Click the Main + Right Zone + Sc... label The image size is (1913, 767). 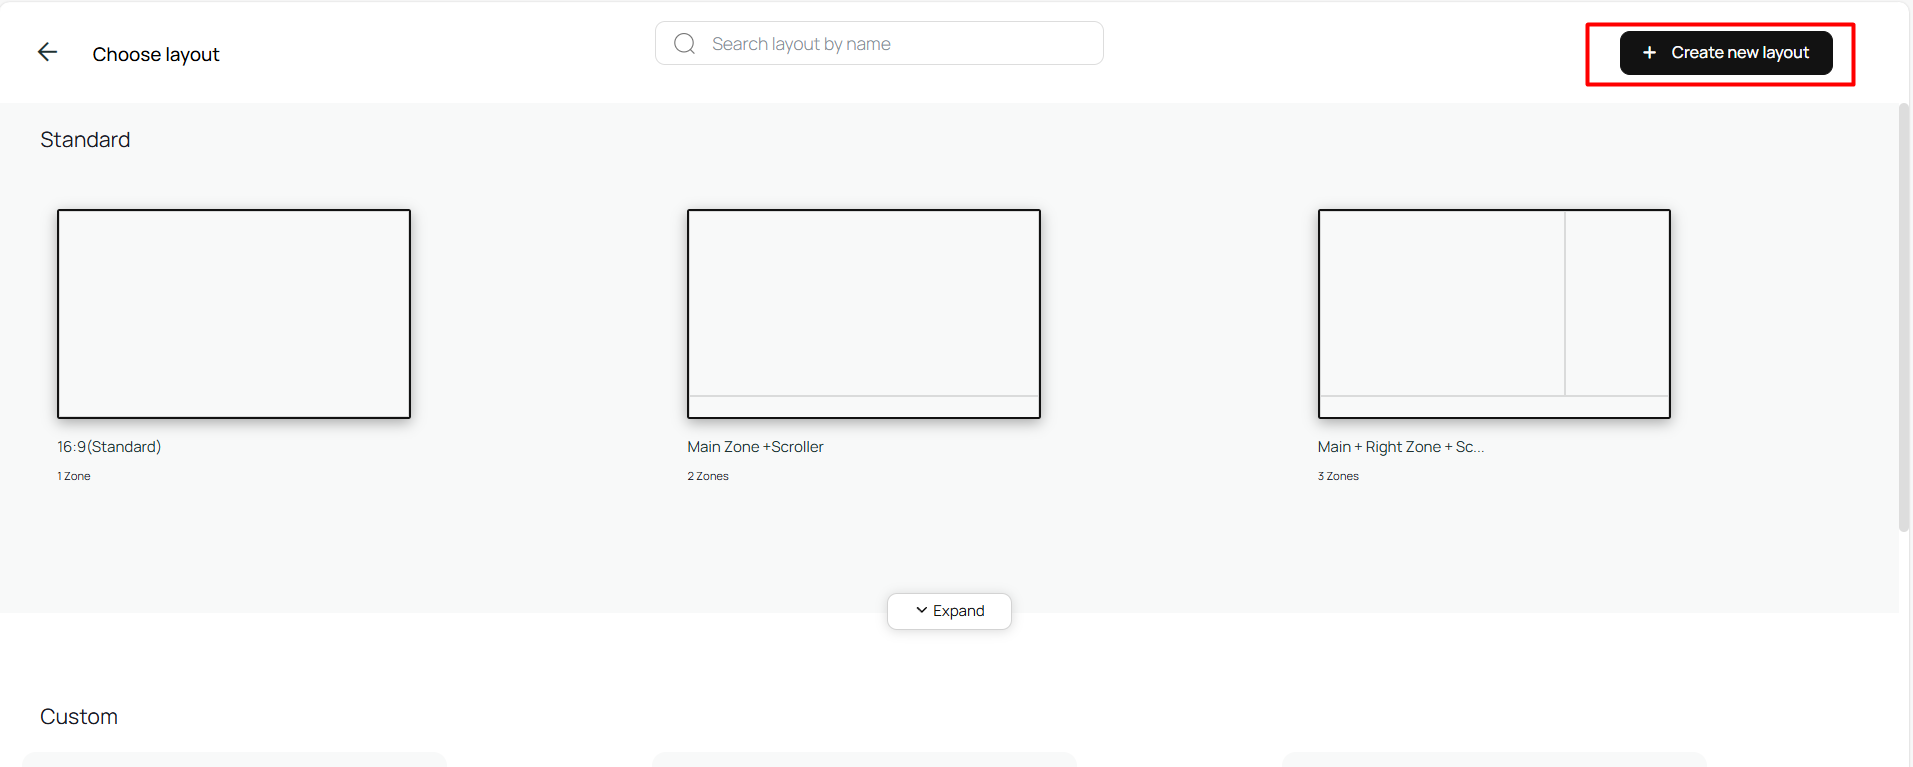(x=1400, y=447)
